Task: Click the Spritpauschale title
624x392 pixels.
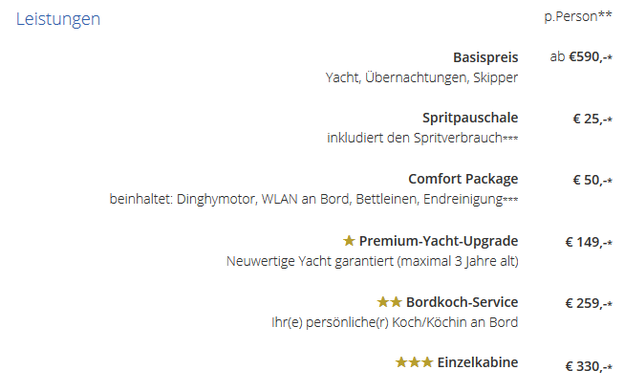Action: click(470, 118)
